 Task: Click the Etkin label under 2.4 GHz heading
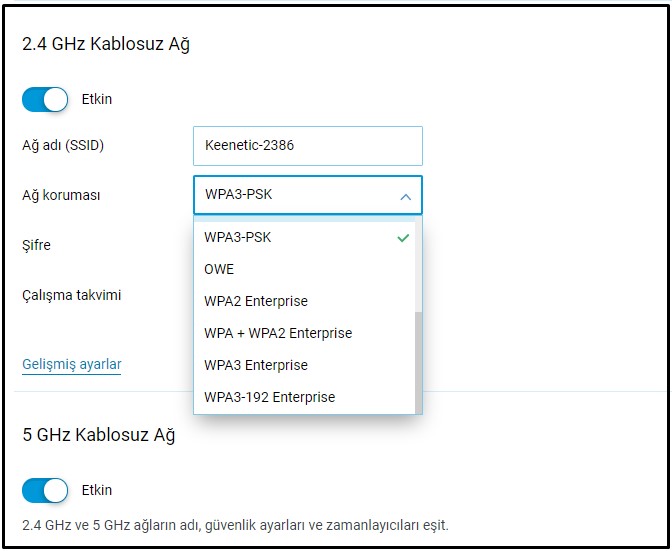tap(97, 100)
